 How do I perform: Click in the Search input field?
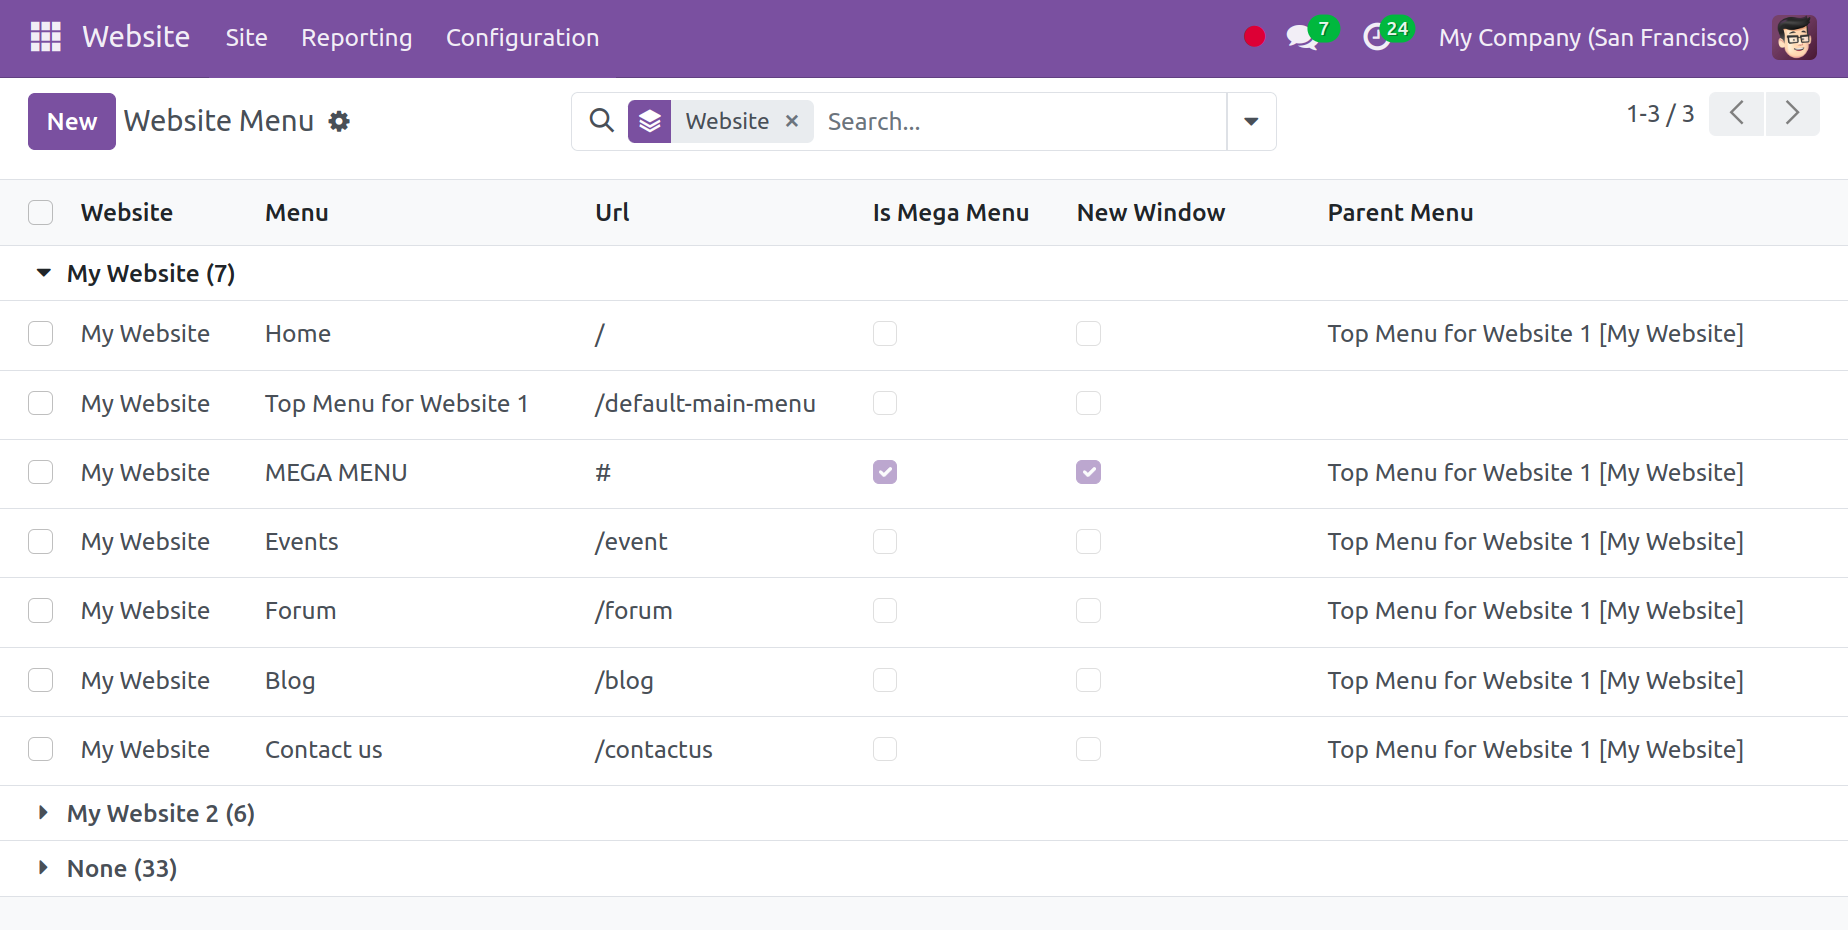pos(1020,121)
